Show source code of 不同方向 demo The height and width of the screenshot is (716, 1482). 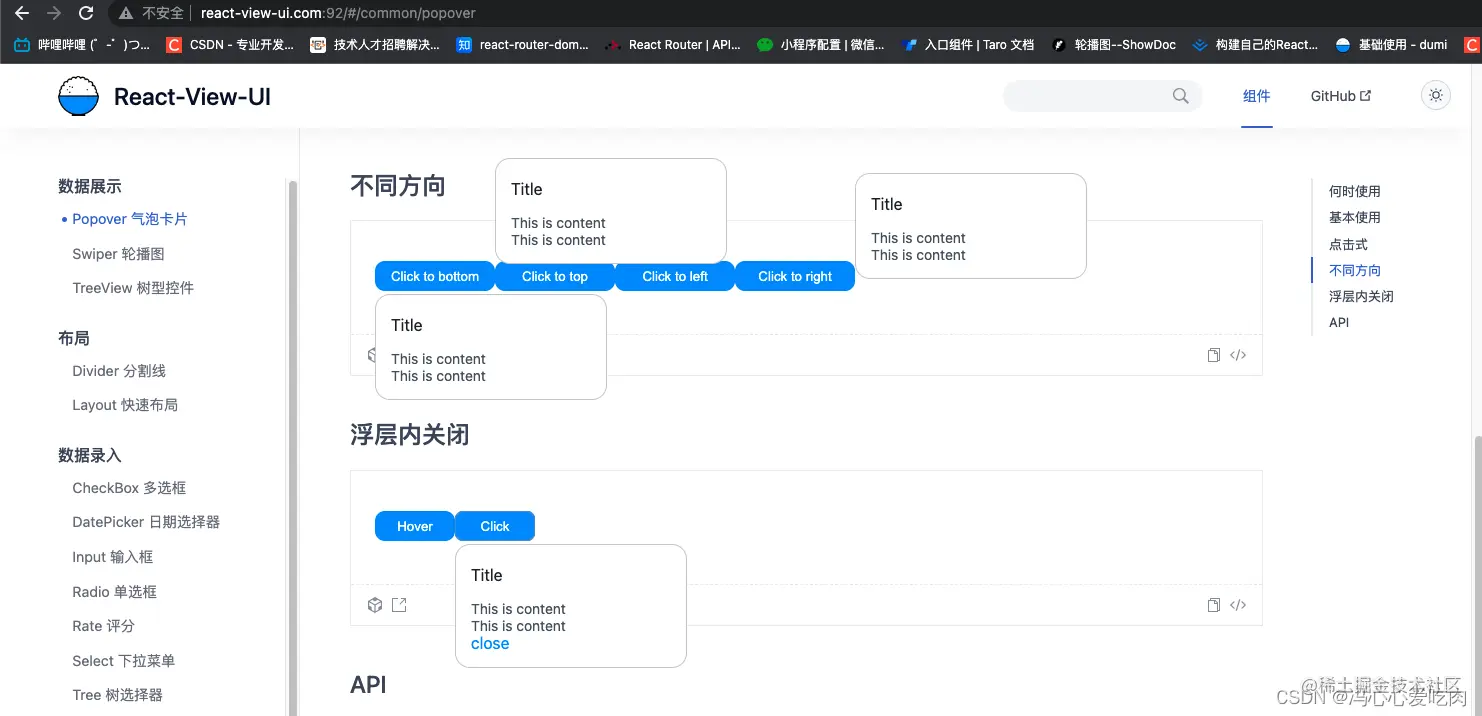(x=1238, y=355)
